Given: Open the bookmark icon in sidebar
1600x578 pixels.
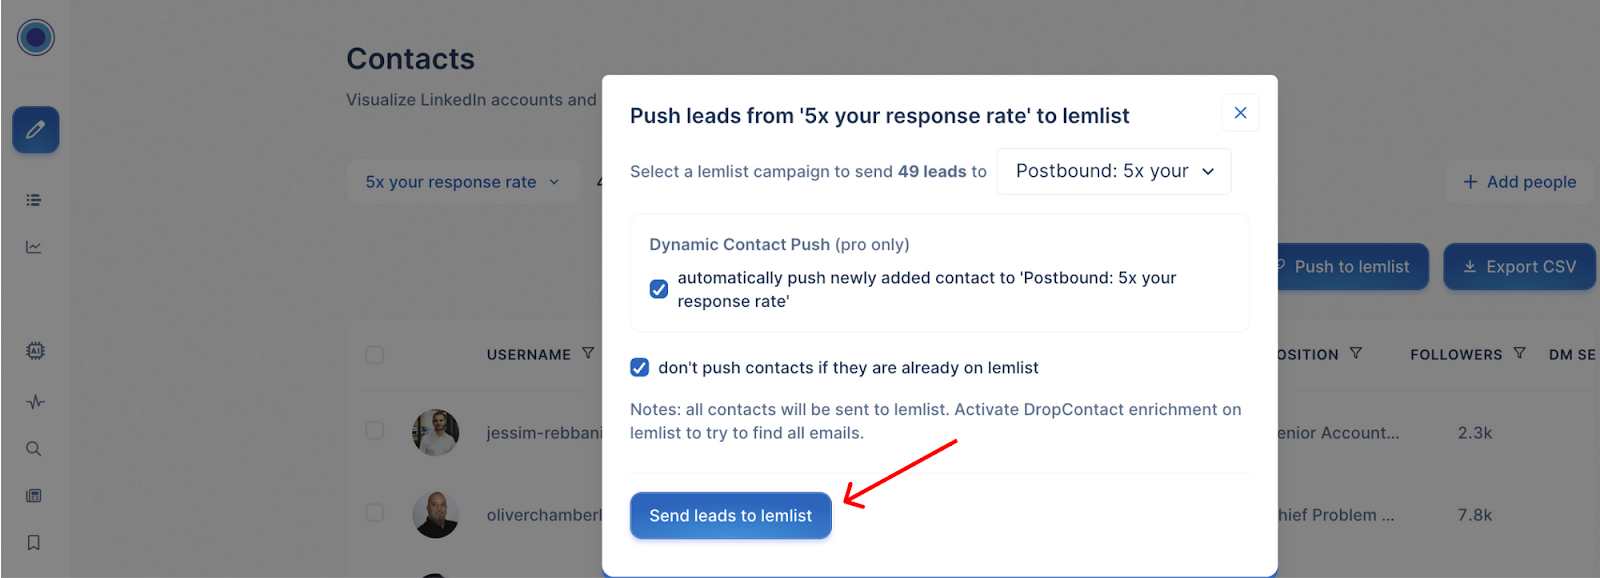Looking at the screenshot, I should tap(34, 542).
